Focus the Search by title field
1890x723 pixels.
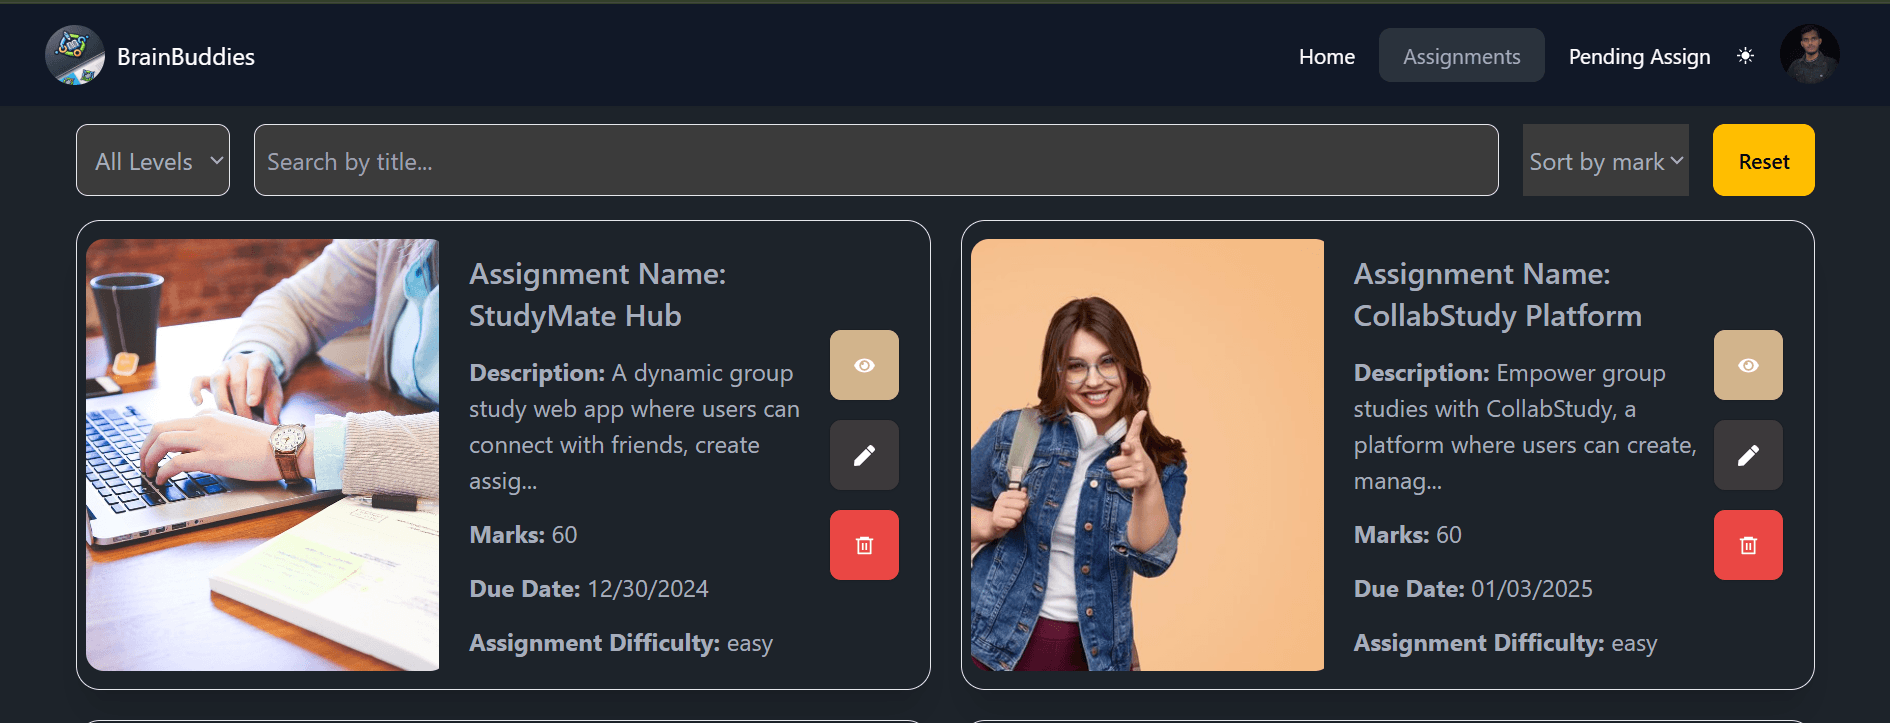875,160
